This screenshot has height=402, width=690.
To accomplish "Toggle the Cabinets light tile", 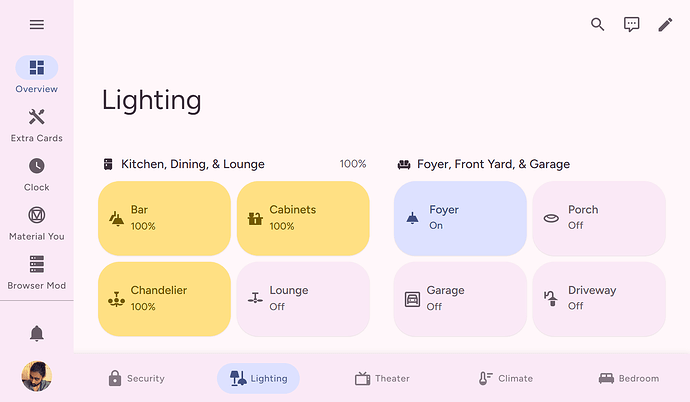I will tap(303, 218).
